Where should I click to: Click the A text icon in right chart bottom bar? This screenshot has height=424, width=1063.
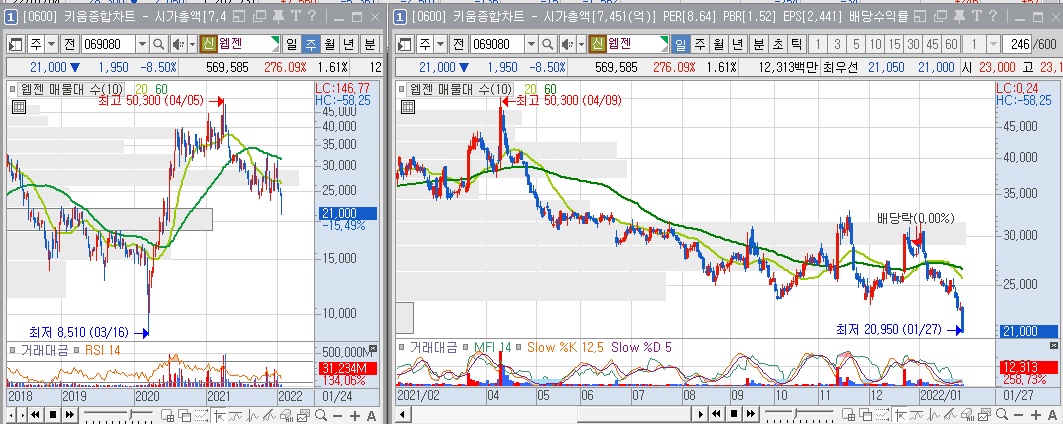tap(1052, 415)
